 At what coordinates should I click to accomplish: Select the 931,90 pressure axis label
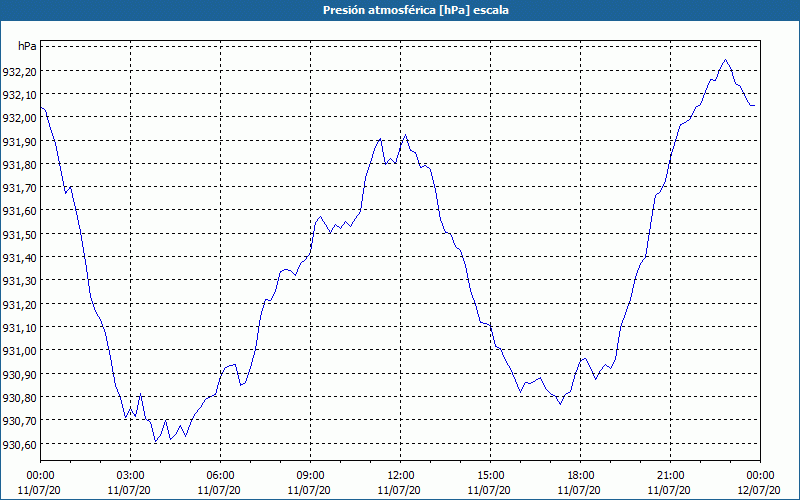tap(20, 142)
